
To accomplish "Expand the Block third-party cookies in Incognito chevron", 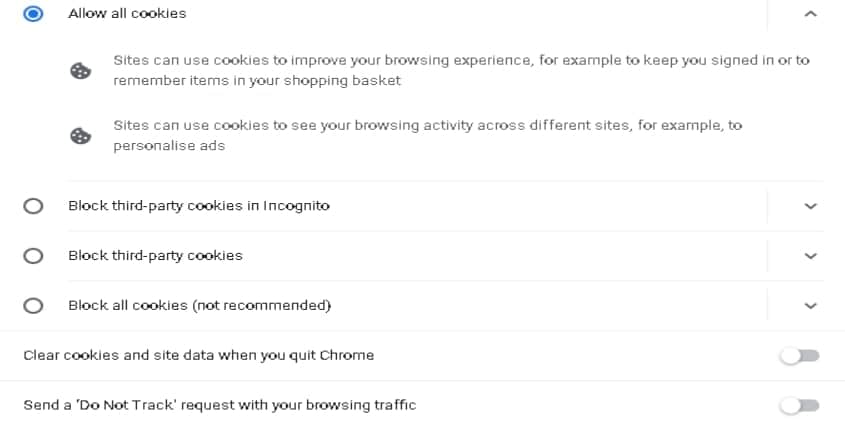I will tap(811, 206).
